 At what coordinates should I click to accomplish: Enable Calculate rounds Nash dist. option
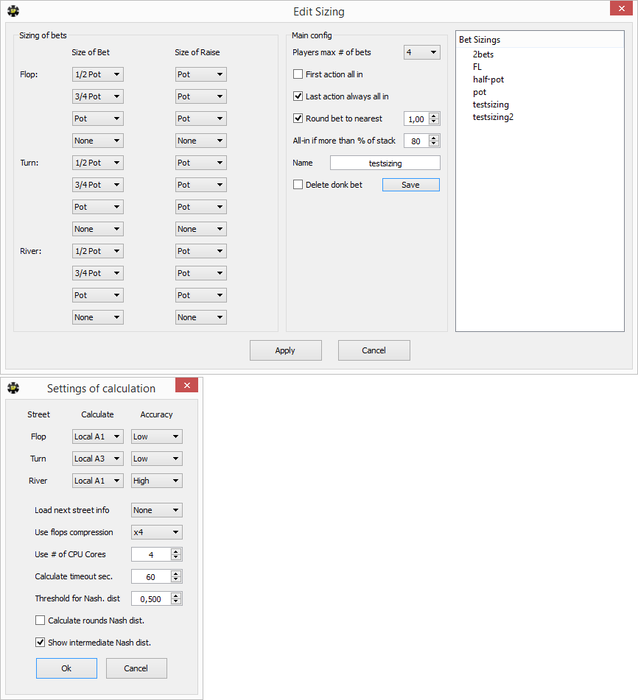click(x=40, y=620)
